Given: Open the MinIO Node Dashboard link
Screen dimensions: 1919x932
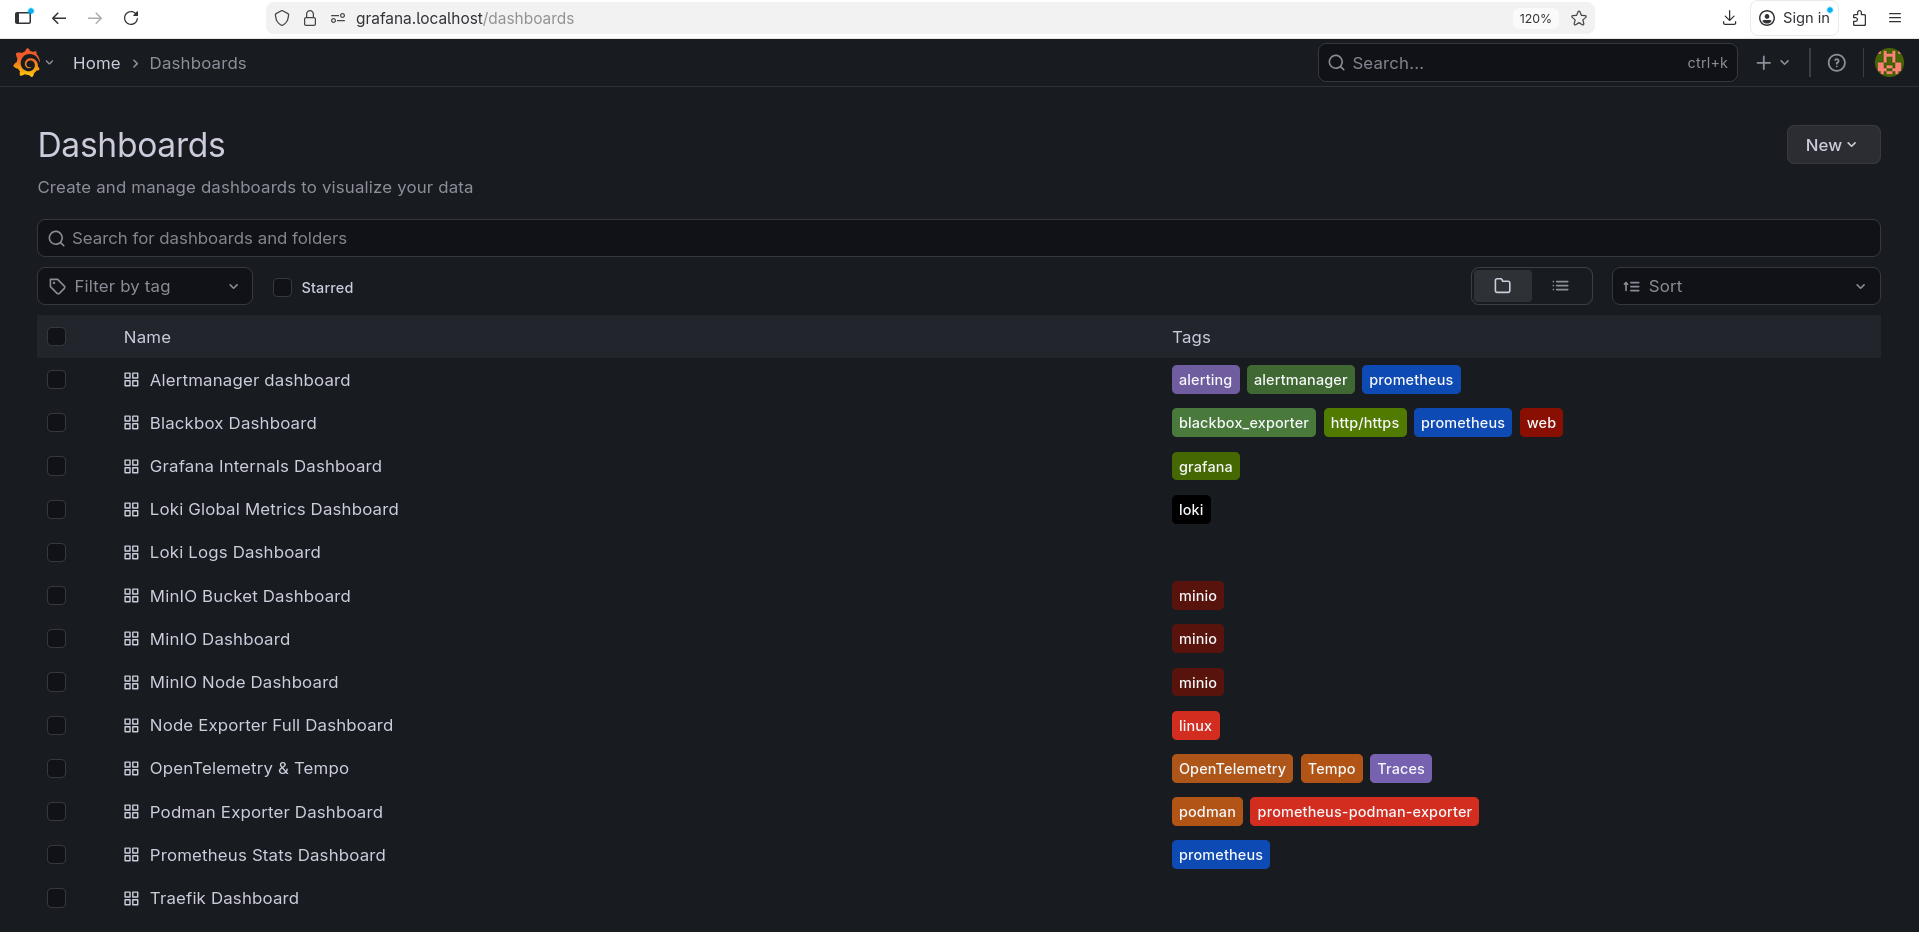Looking at the screenshot, I should pos(244,682).
